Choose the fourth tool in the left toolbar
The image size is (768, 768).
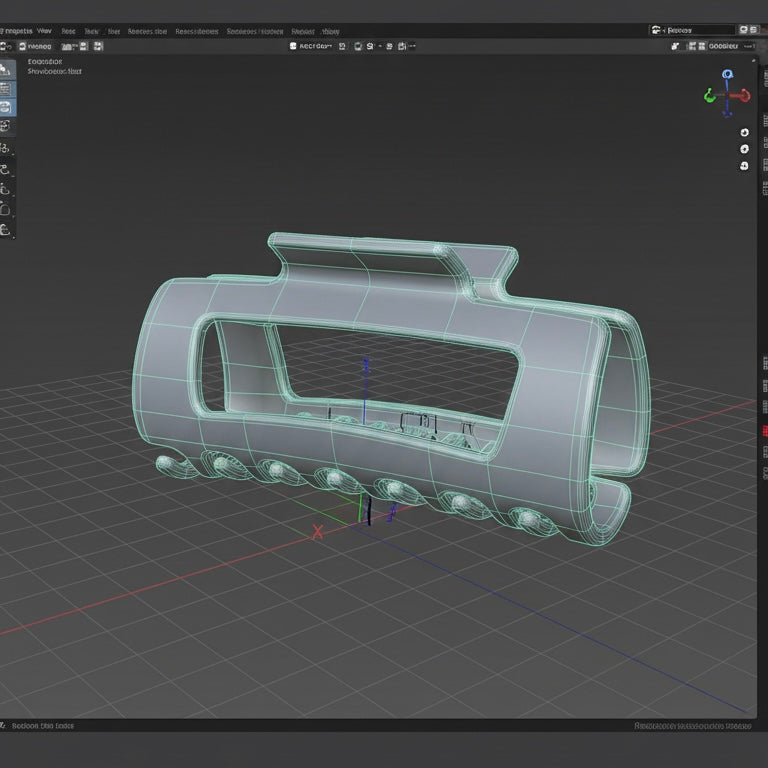(7, 127)
